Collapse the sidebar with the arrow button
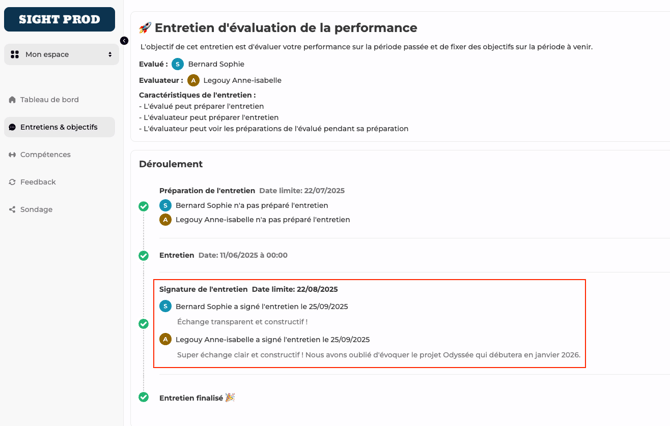This screenshot has height=426, width=670. coord(124,41)
